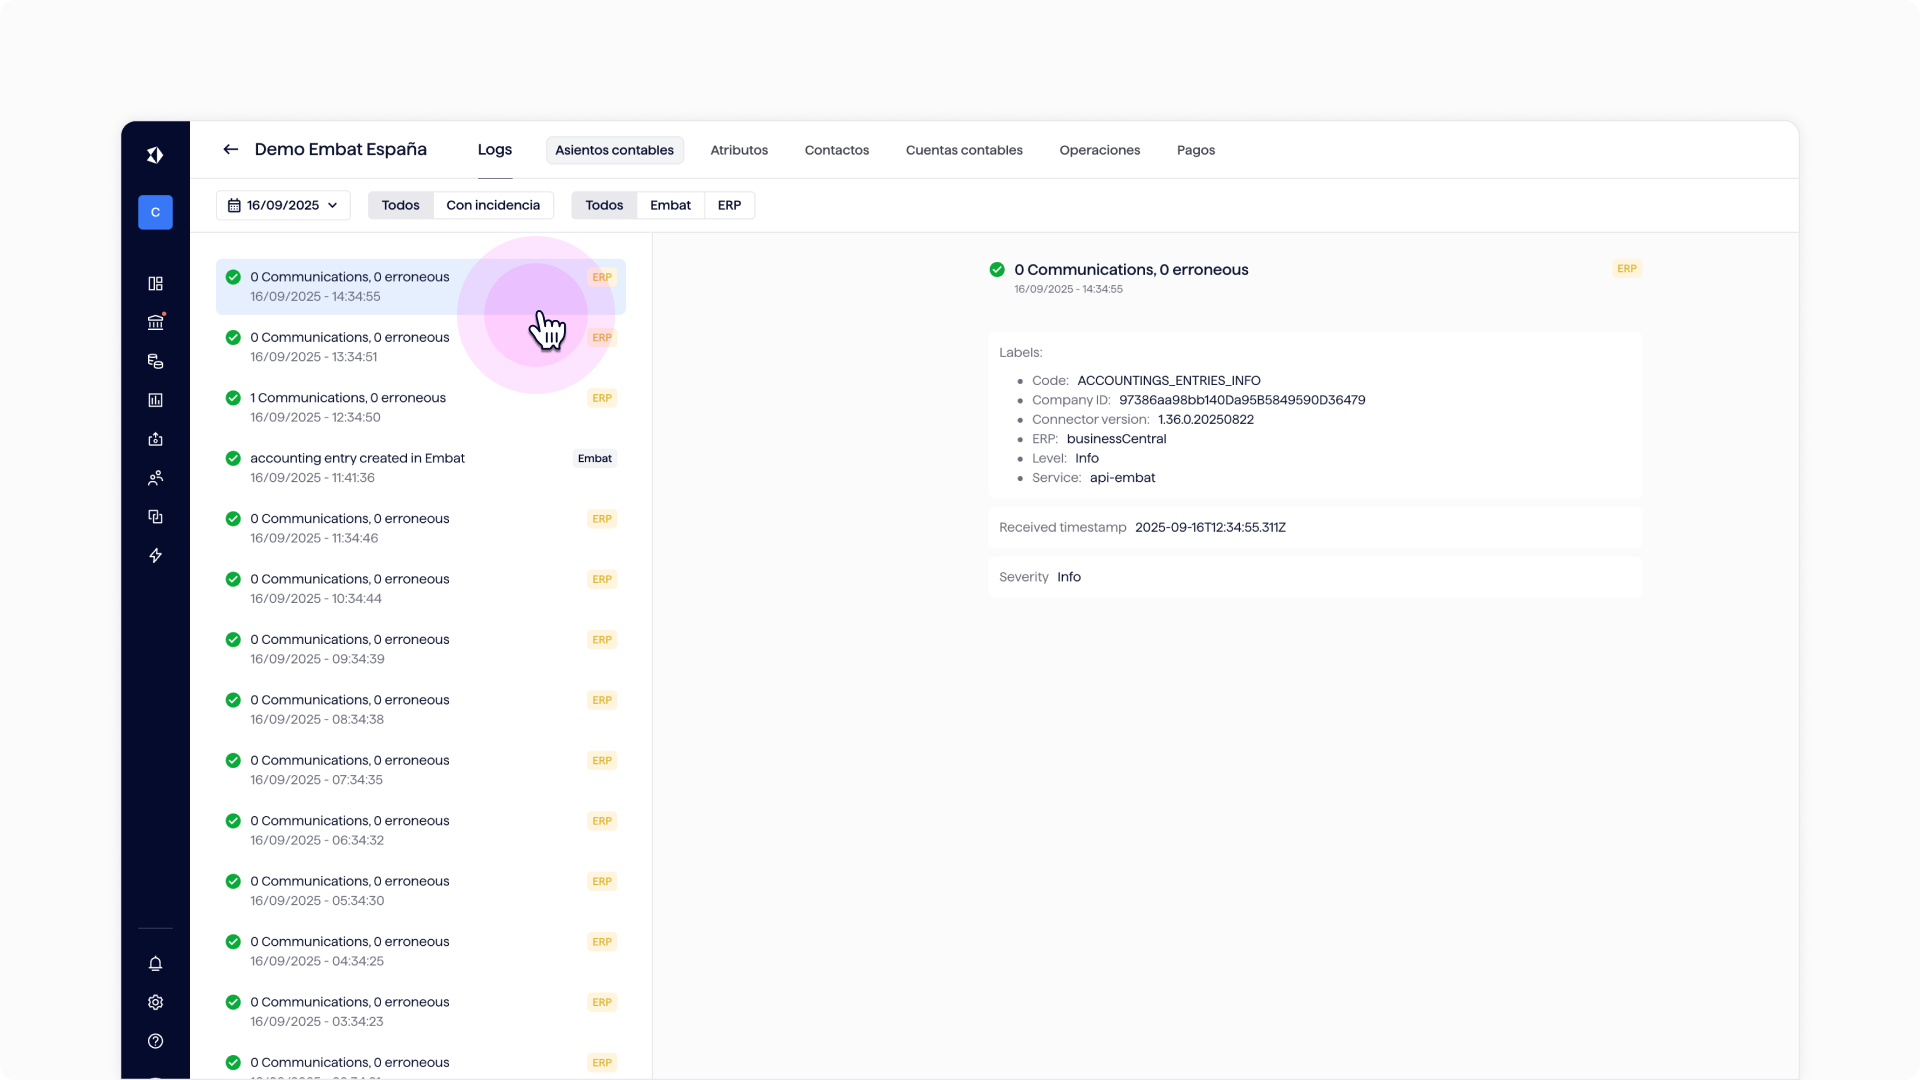Click the back arrow beside Demo Embat España
Image resolution: width=1920 pixels, height=1080 pixels.
point(230,150)
